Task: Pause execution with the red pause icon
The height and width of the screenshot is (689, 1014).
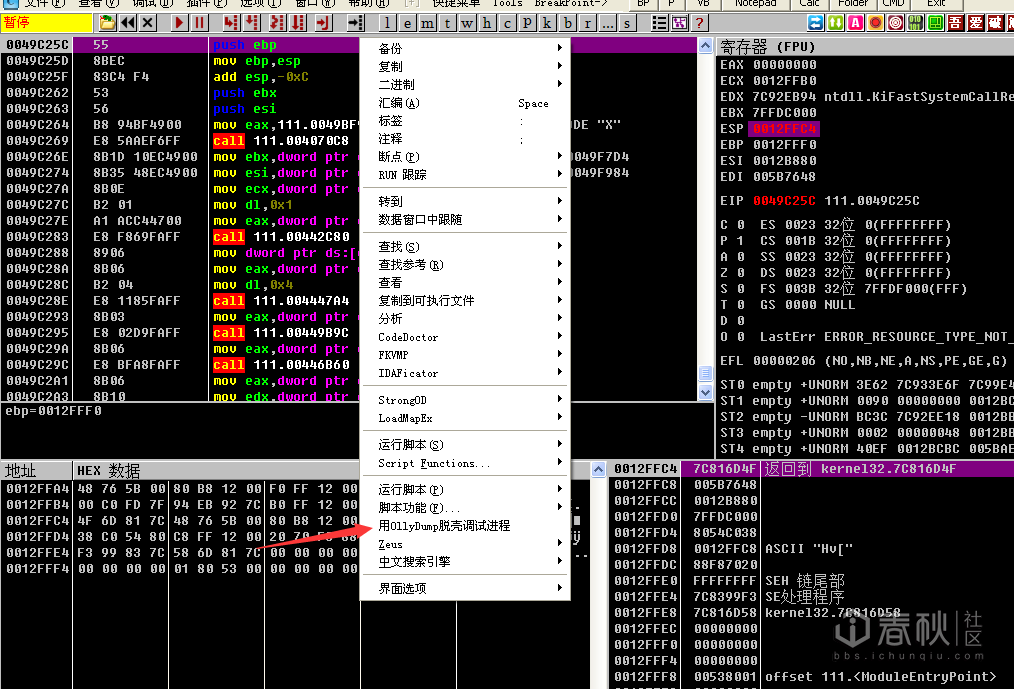Action: pyautogui.click(x=199, y=23)
